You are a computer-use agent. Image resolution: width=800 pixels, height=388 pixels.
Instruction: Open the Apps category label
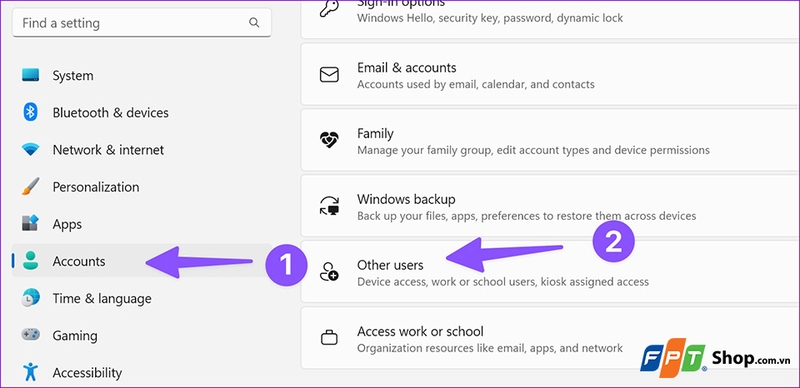coord(67,224)
